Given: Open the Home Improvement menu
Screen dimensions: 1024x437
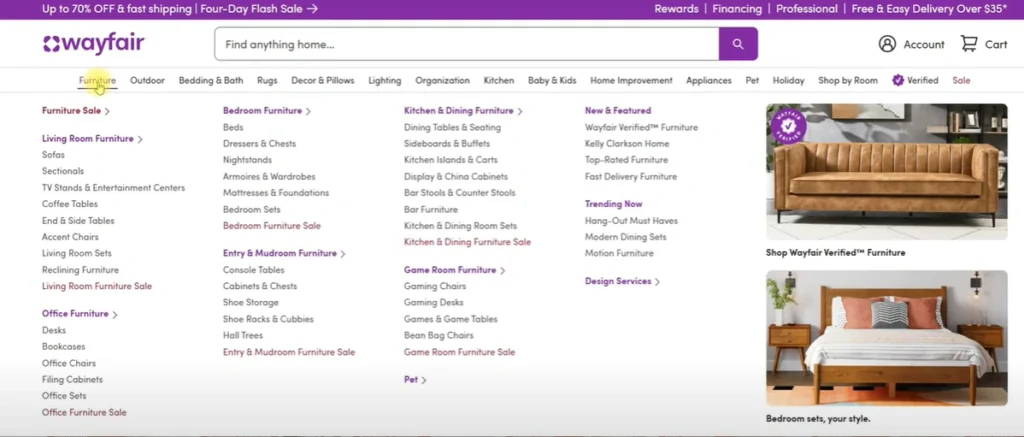Looking at the screenshot, I should coord(631,80).
